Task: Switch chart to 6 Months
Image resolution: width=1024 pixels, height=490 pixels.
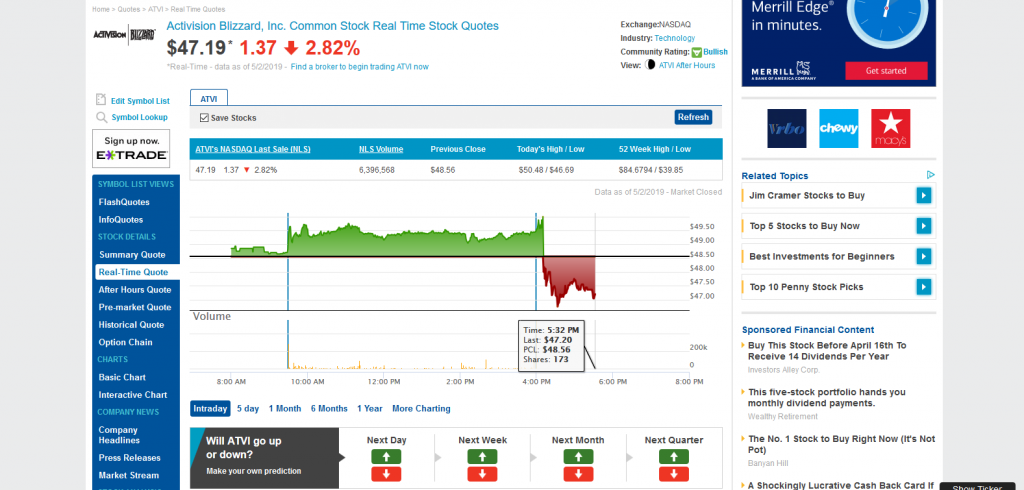Action: [x=329, y=408]
